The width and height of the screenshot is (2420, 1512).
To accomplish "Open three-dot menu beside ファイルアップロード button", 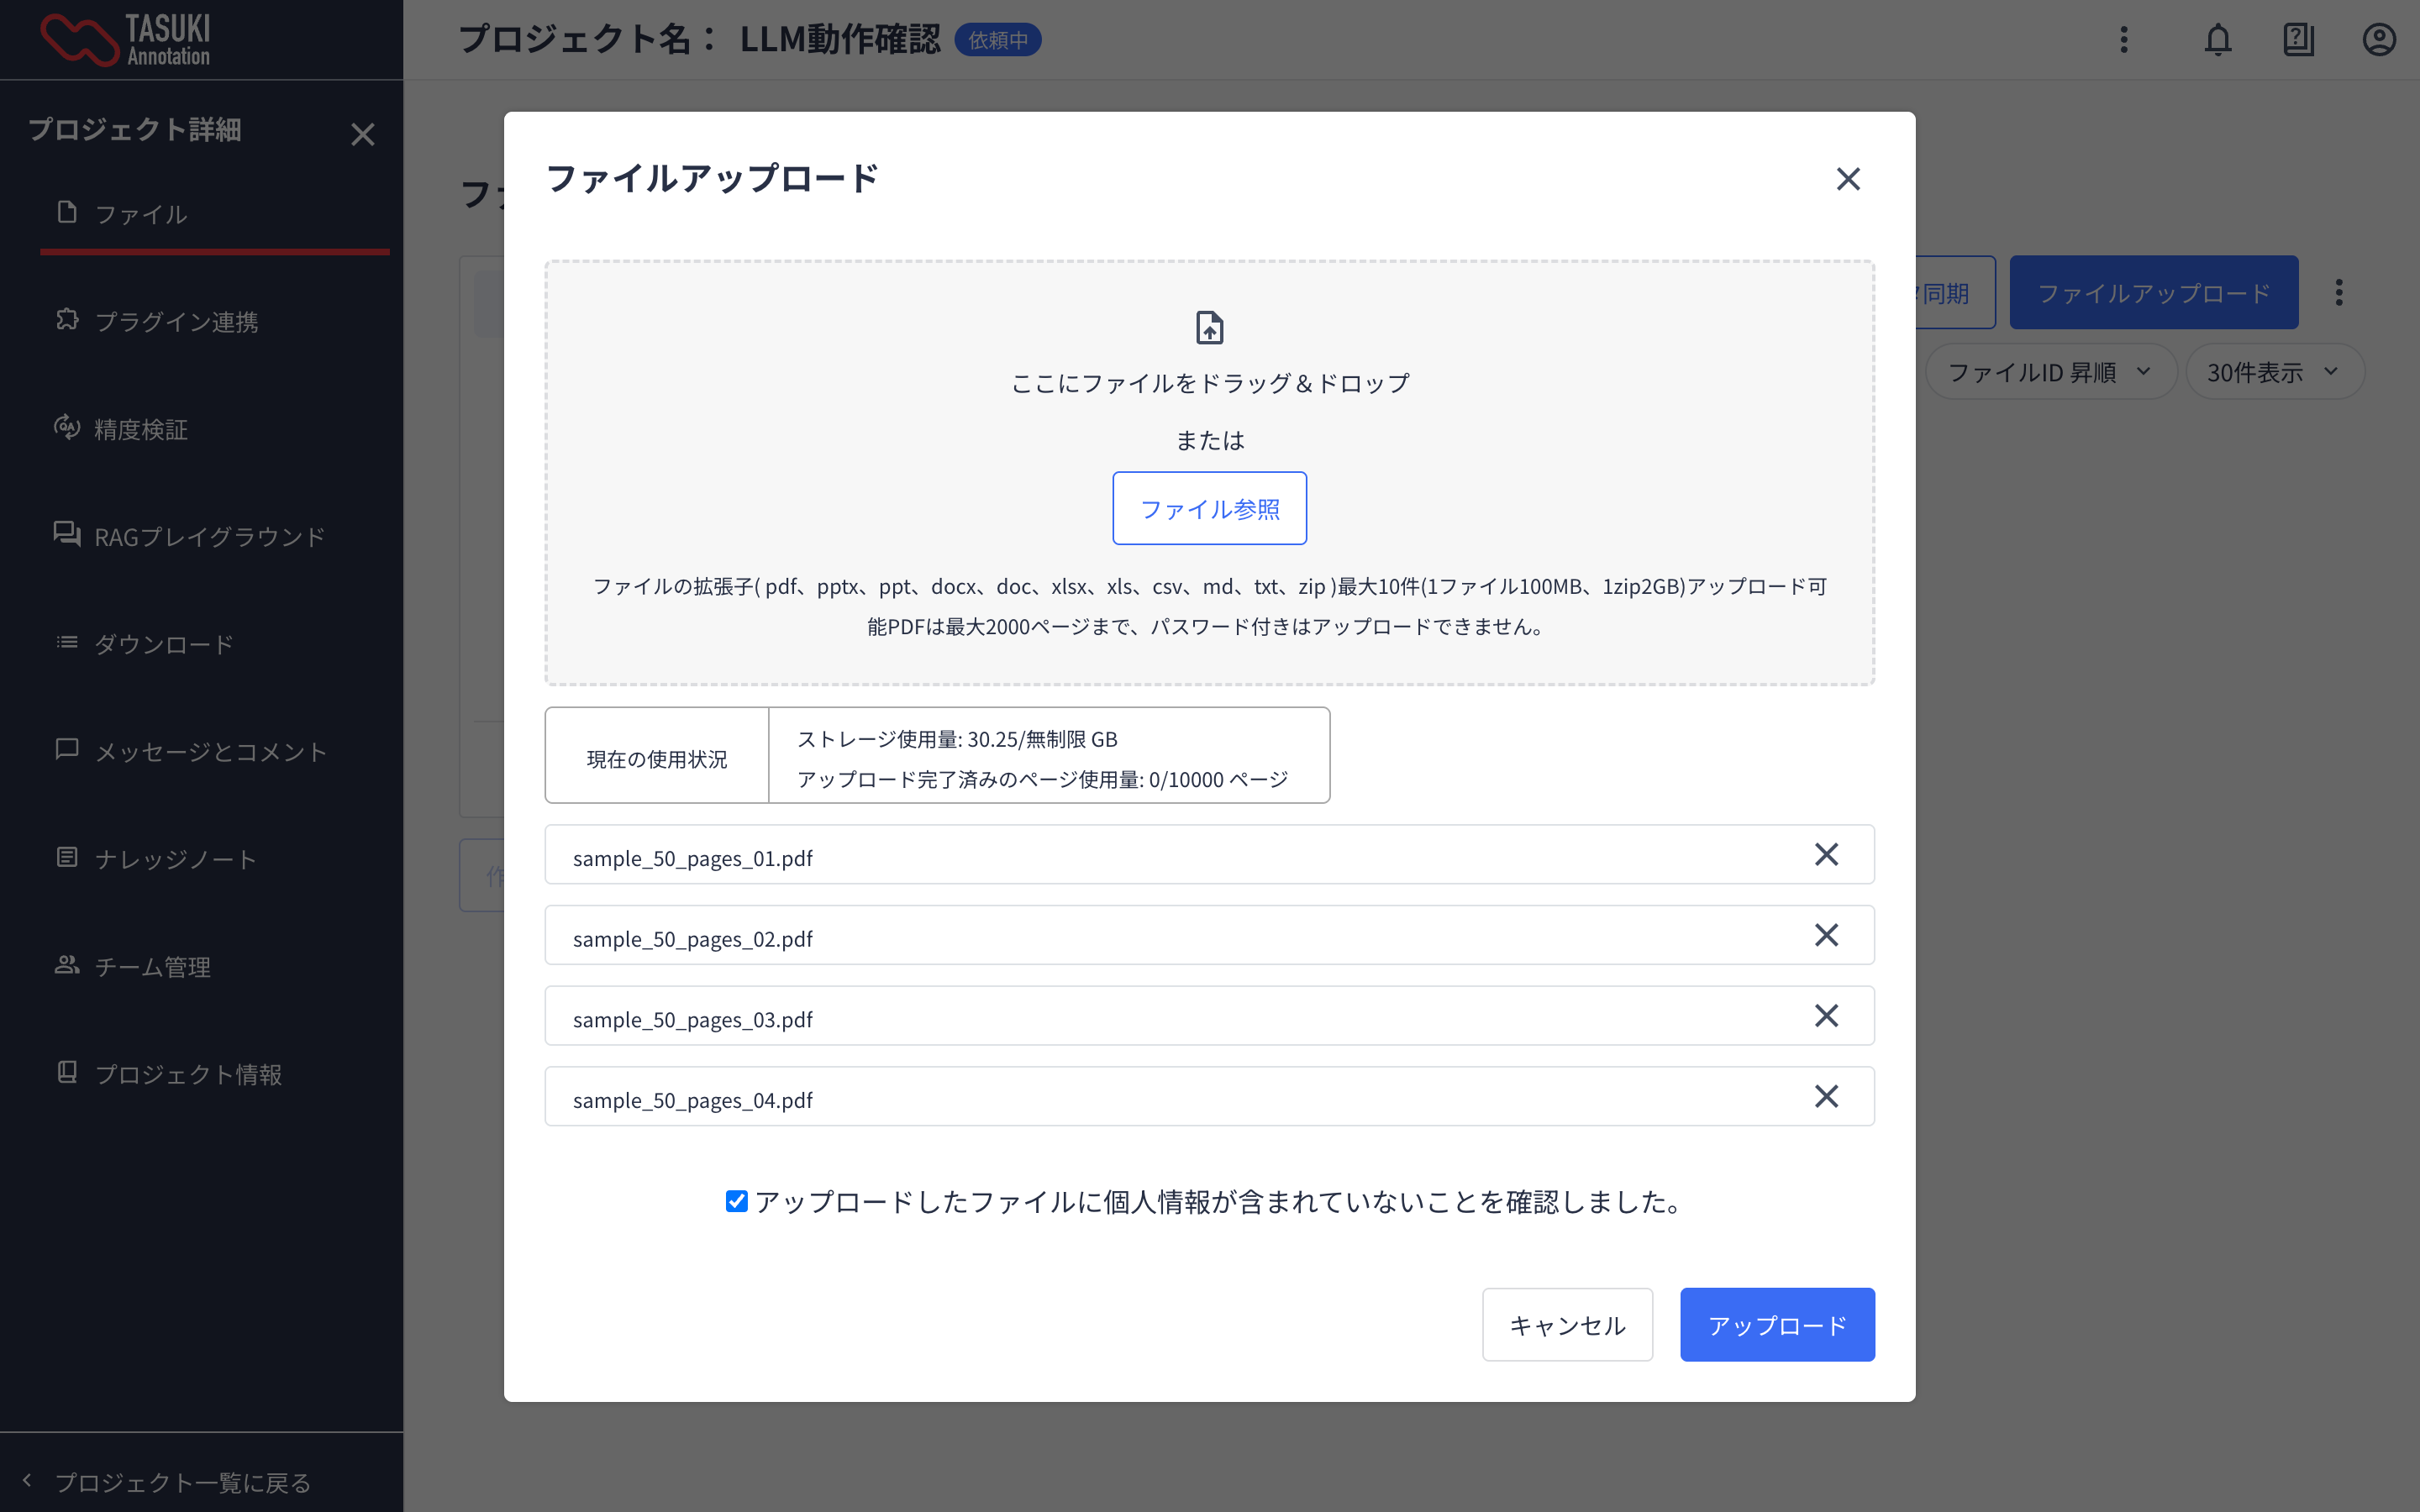I will 2339,292.
